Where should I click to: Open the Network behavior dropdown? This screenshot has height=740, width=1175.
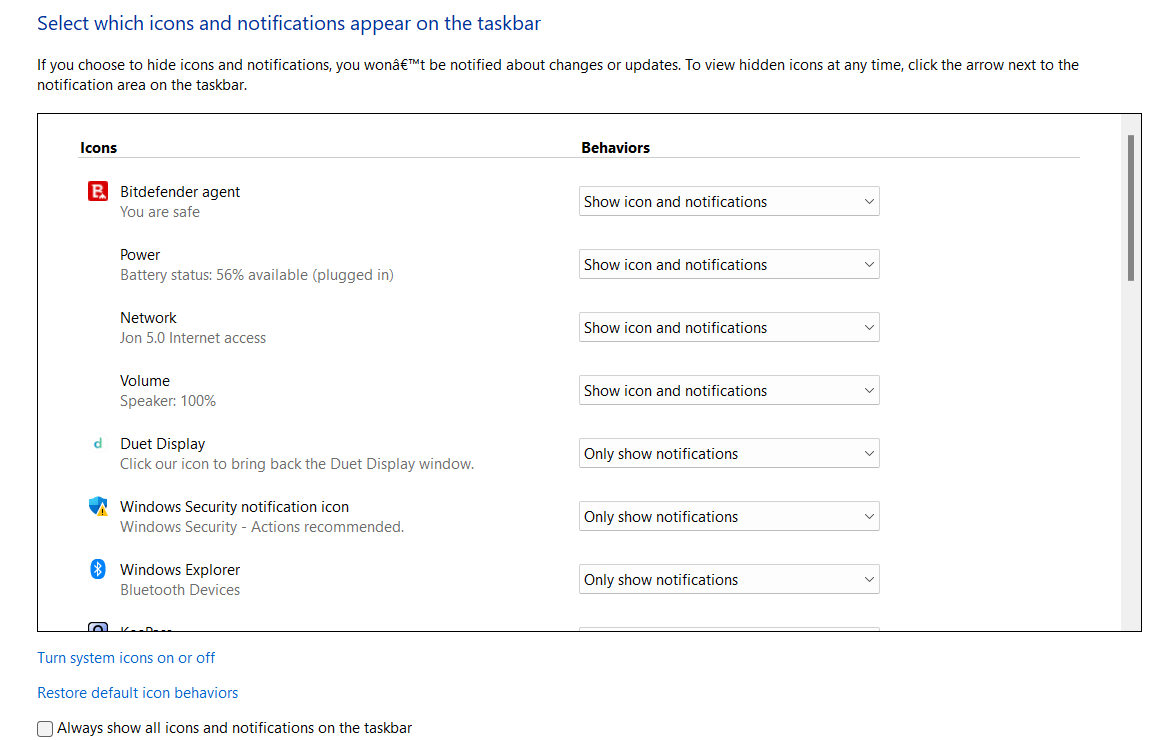[x=729, y=327]
